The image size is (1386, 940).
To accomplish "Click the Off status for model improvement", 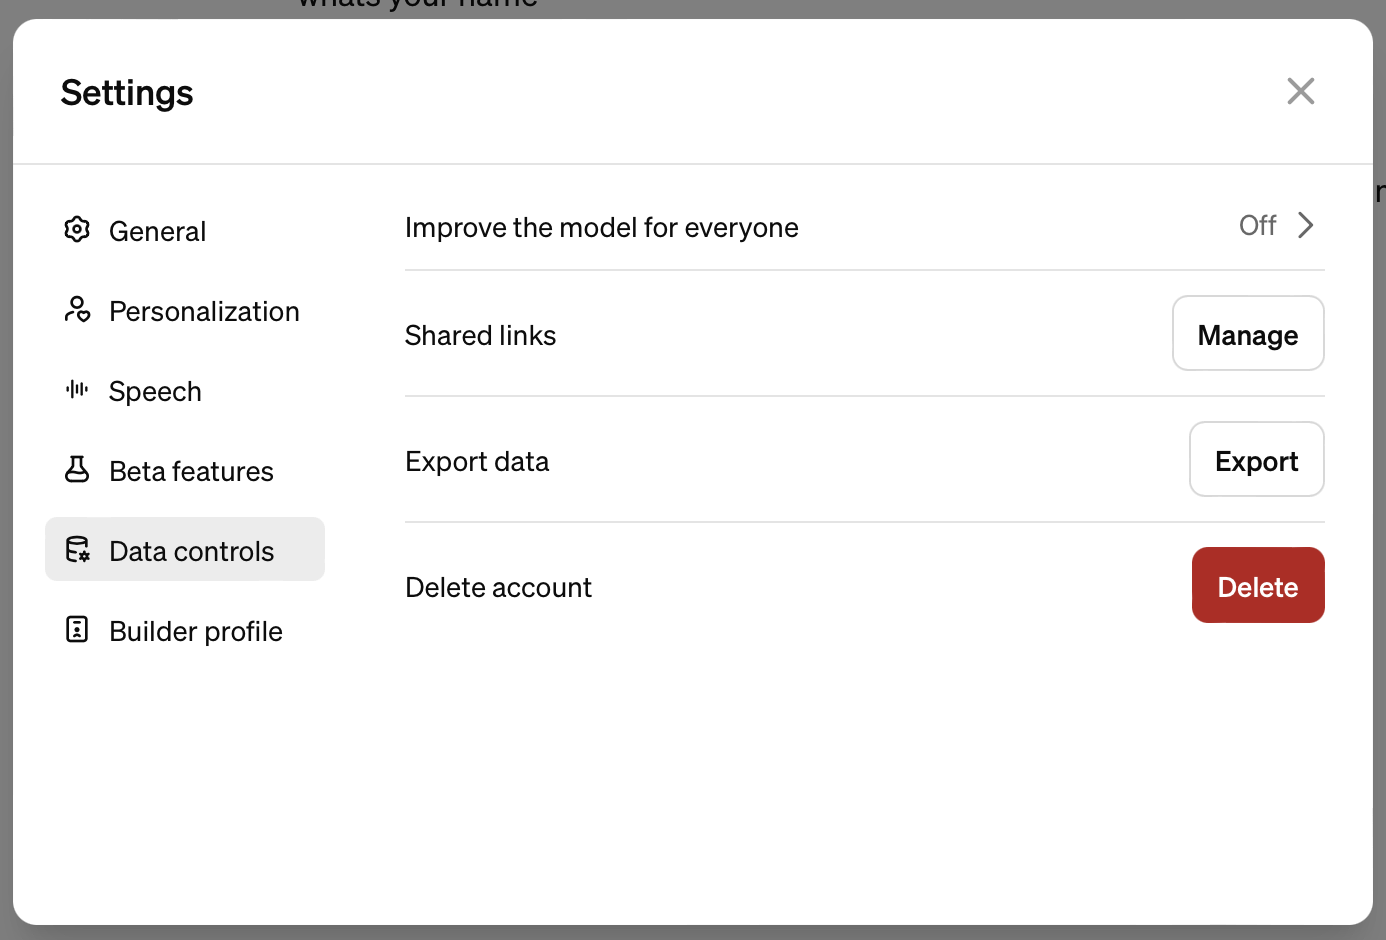I will [x=1257, y=226].
